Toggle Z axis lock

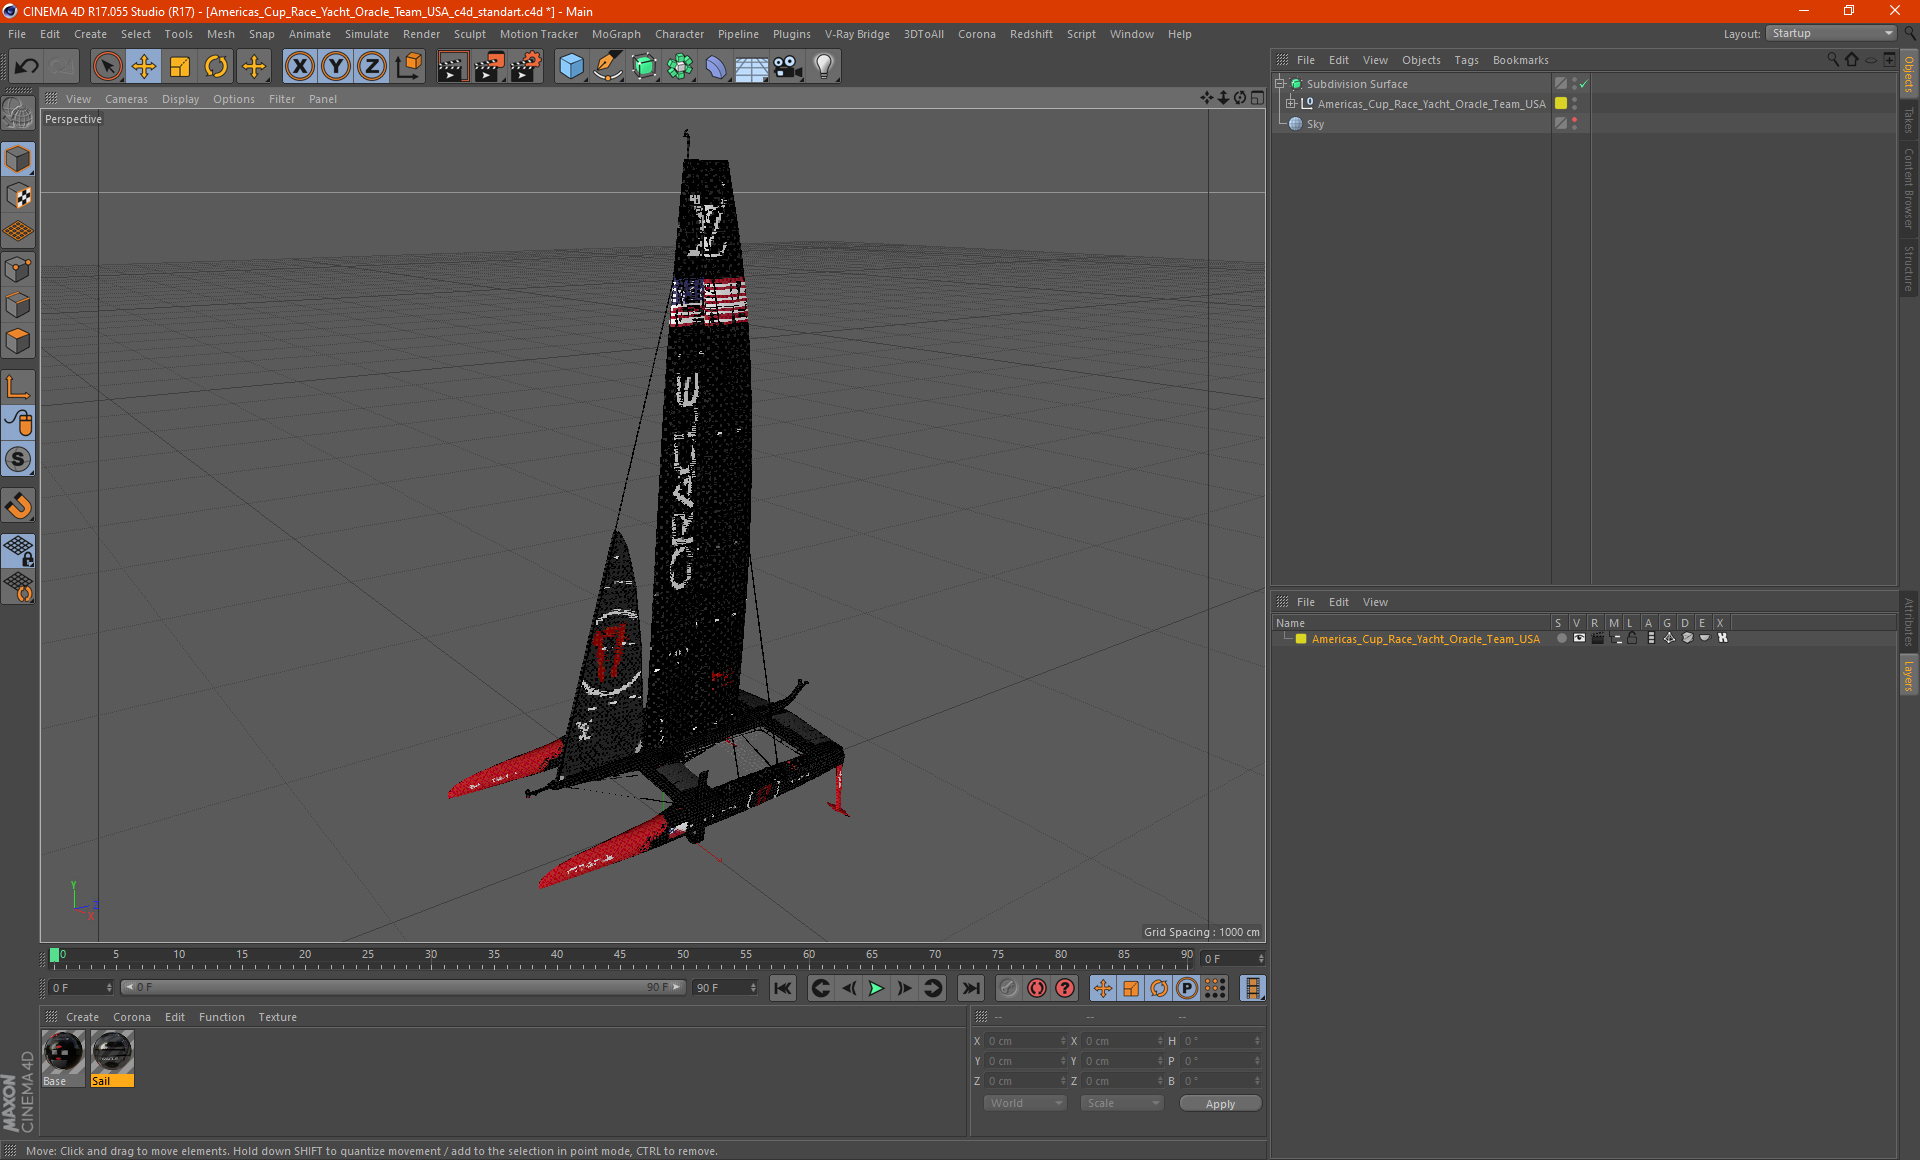(x=372, y=67)
